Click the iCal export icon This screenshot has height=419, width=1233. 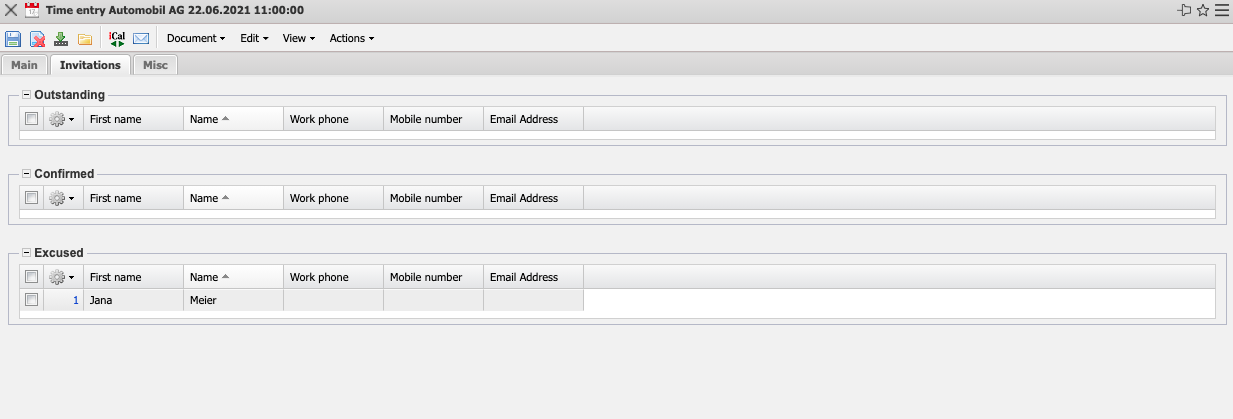click(117, 39)
